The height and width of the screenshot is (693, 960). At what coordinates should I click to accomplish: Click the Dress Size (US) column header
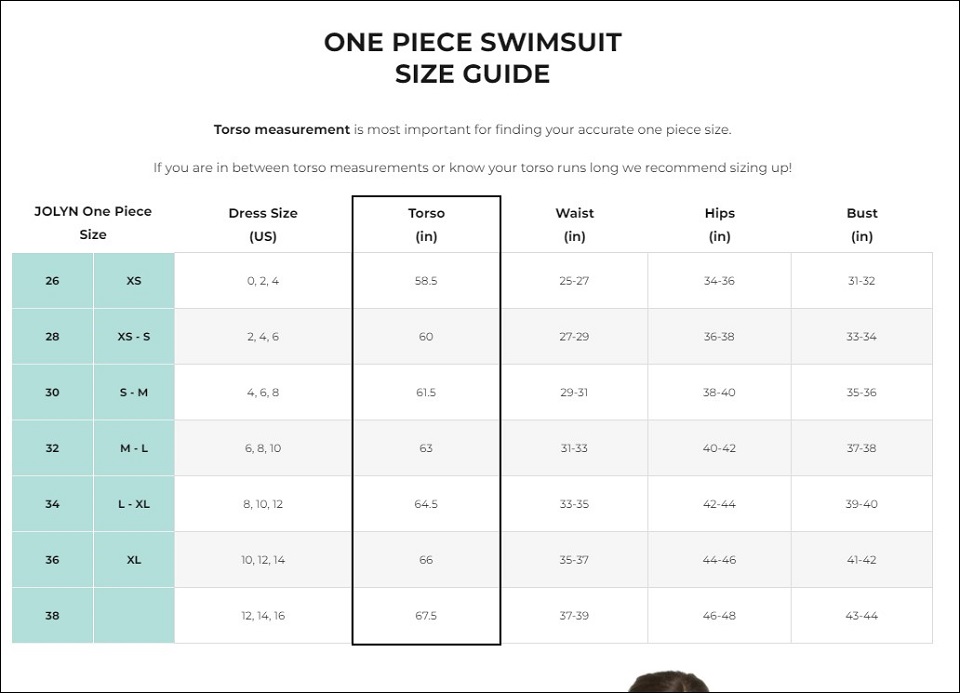coord(263,225)
